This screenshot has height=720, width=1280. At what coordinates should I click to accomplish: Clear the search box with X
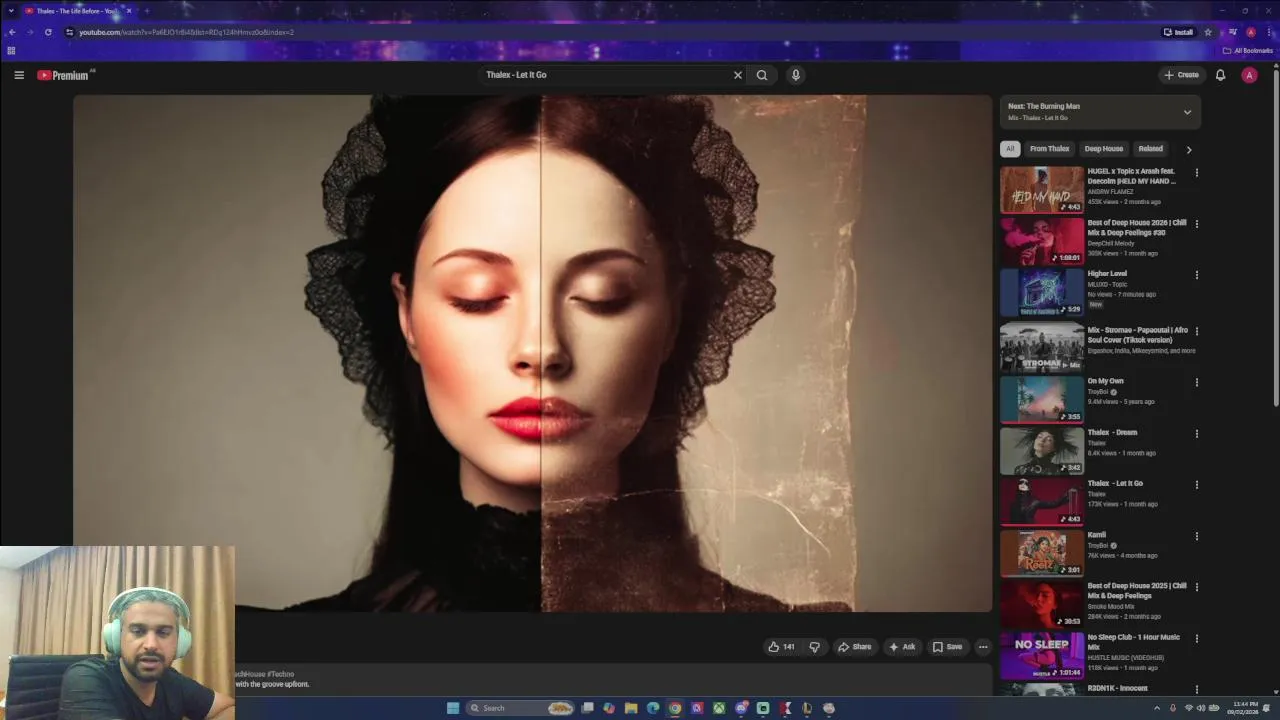pyautogui.click(x=738, y=75)
